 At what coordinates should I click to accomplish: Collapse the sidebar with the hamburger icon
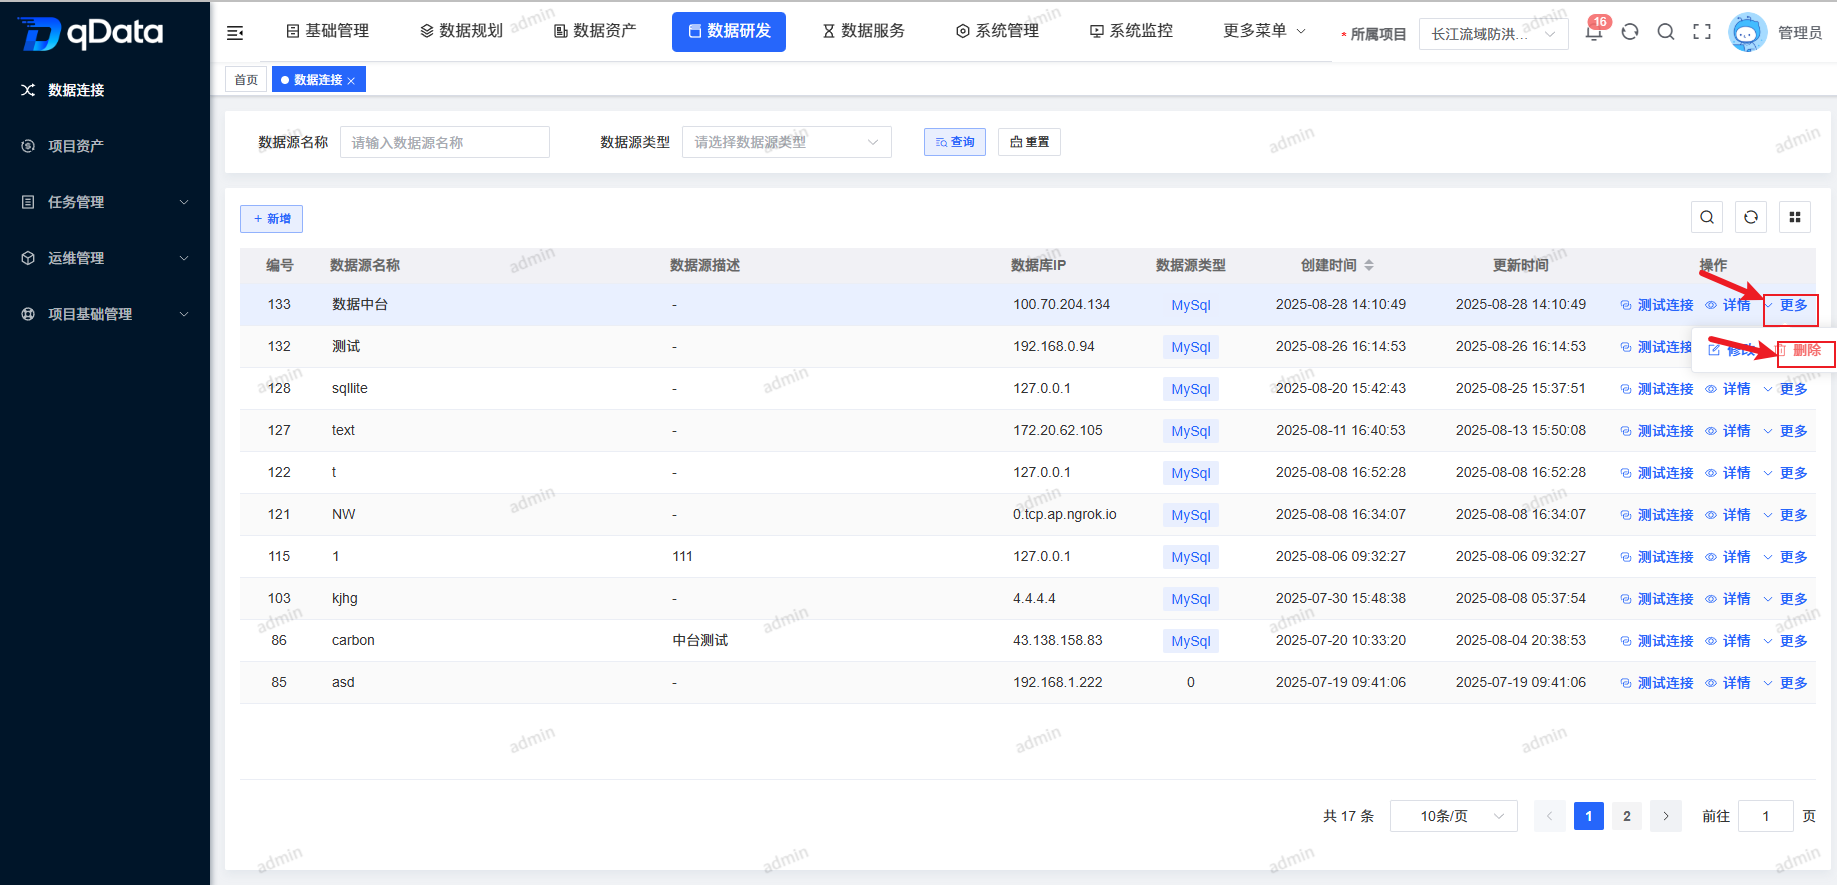point(235,33)
